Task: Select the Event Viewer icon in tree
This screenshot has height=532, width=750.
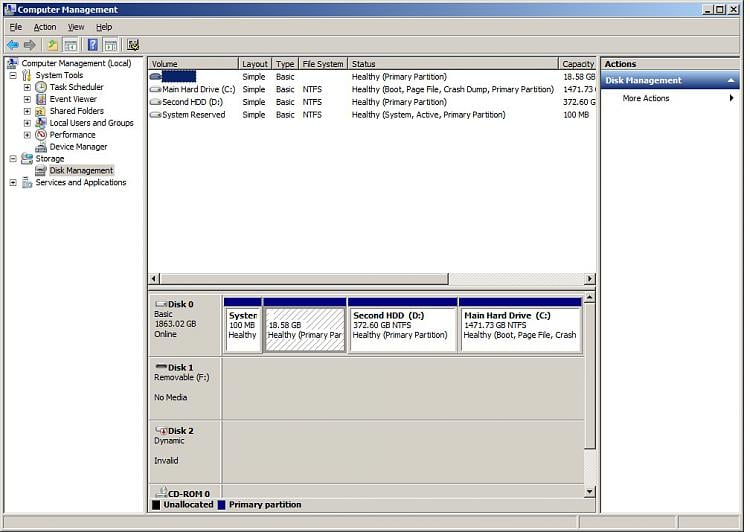Action: pos(41,99)
